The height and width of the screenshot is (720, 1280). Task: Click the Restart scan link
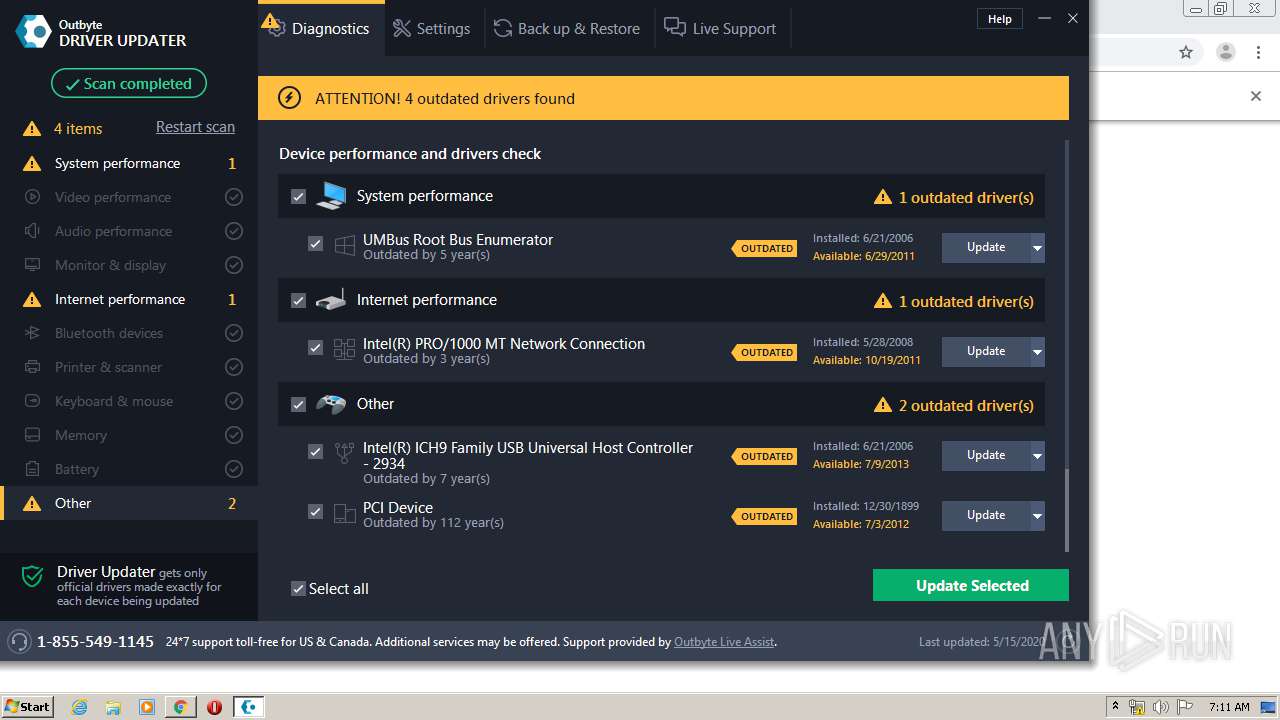tap(195, 127)
